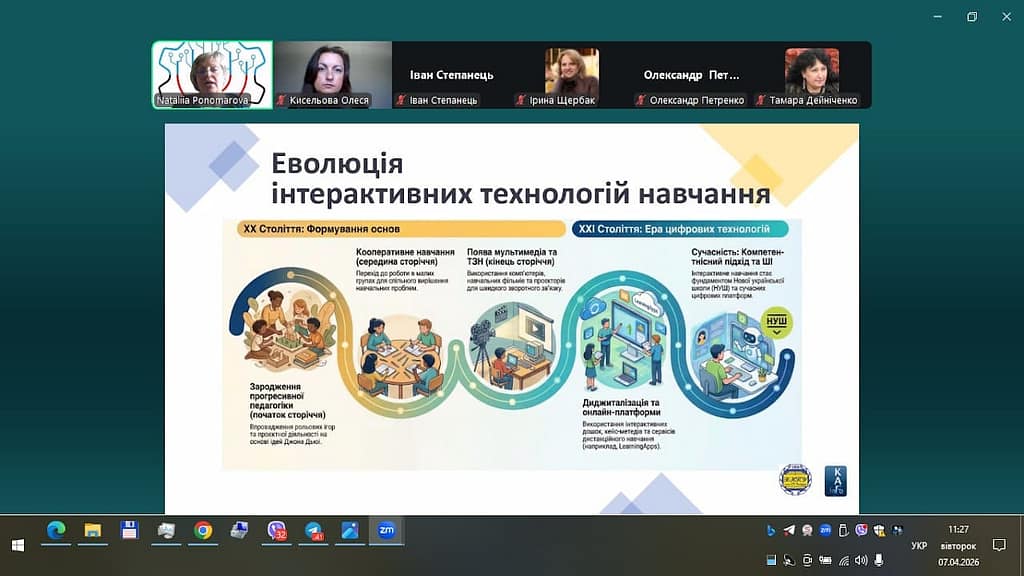Click the floppy disk taskbar icon
The height and width of the screenshot is (576, 1024).
(129, 531)
